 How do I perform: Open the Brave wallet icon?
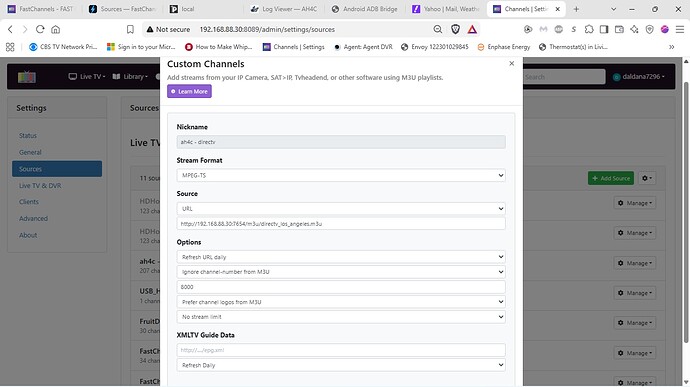619,29
